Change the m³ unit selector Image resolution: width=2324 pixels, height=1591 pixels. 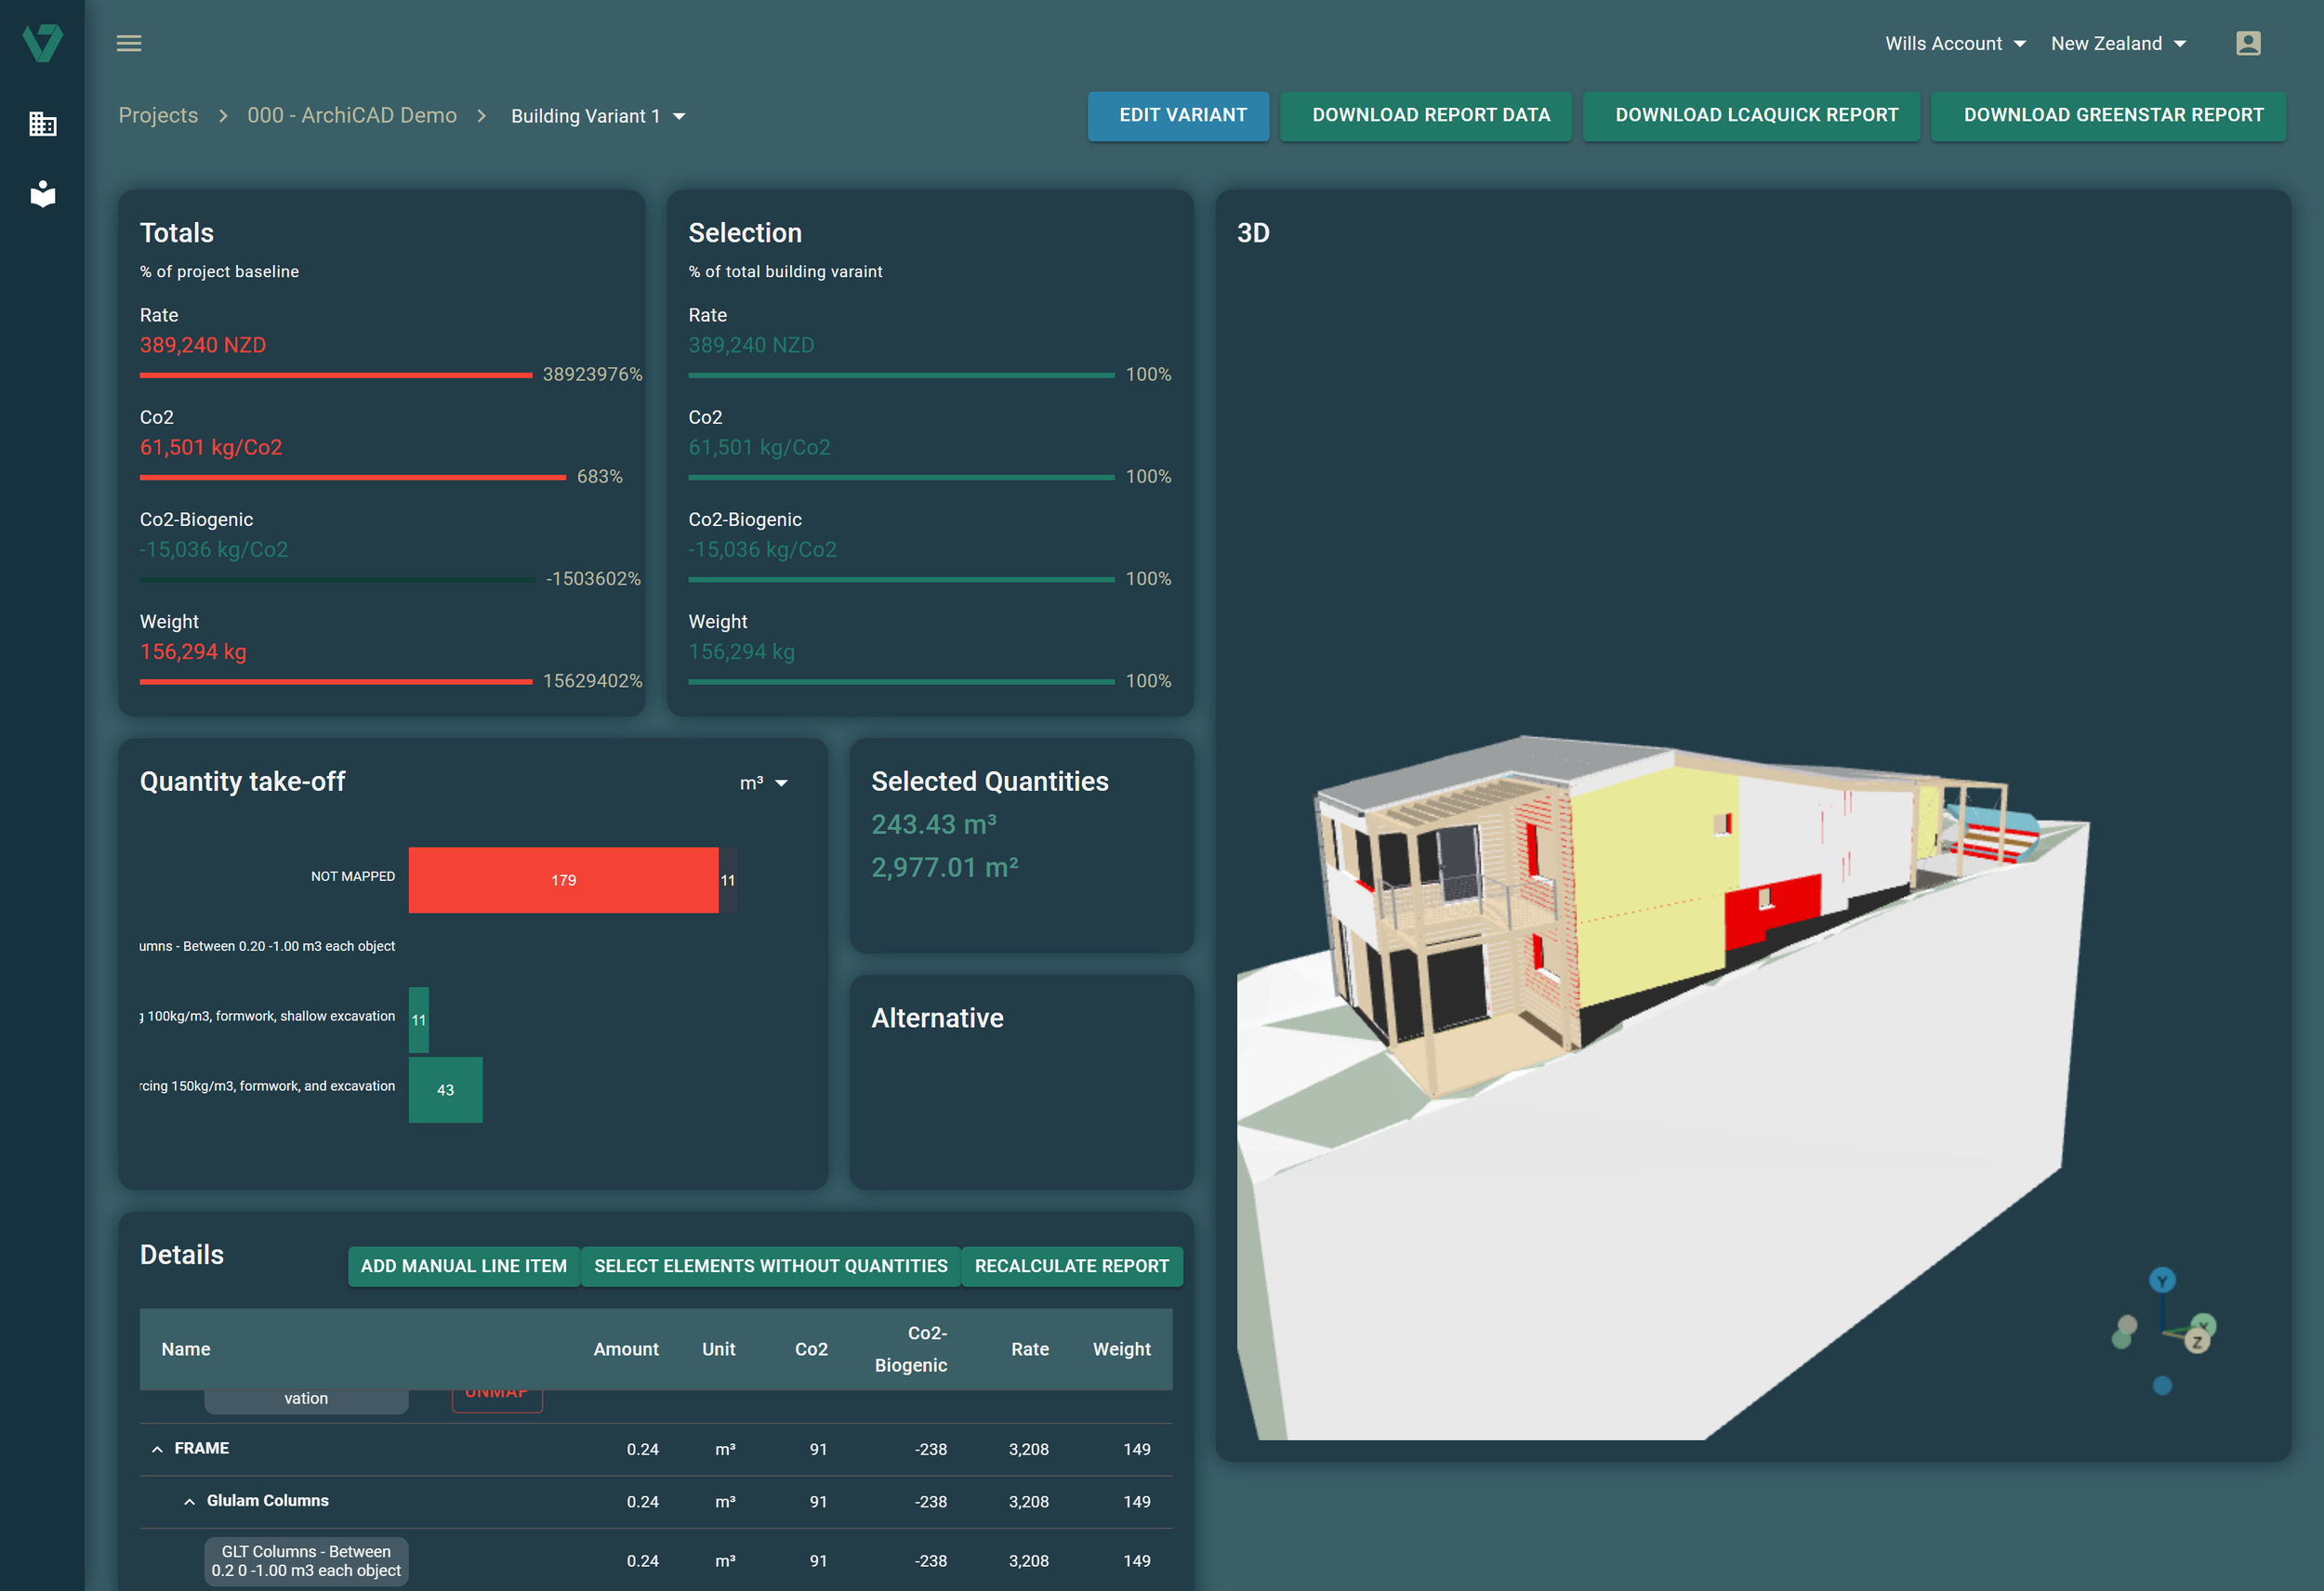coord(764,783)
